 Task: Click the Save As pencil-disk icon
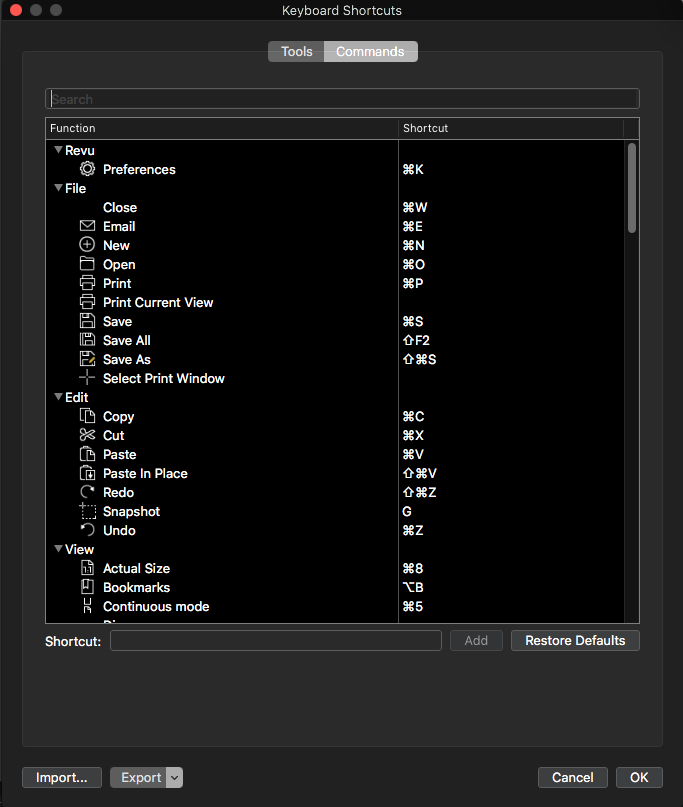(x=87, y=359)
